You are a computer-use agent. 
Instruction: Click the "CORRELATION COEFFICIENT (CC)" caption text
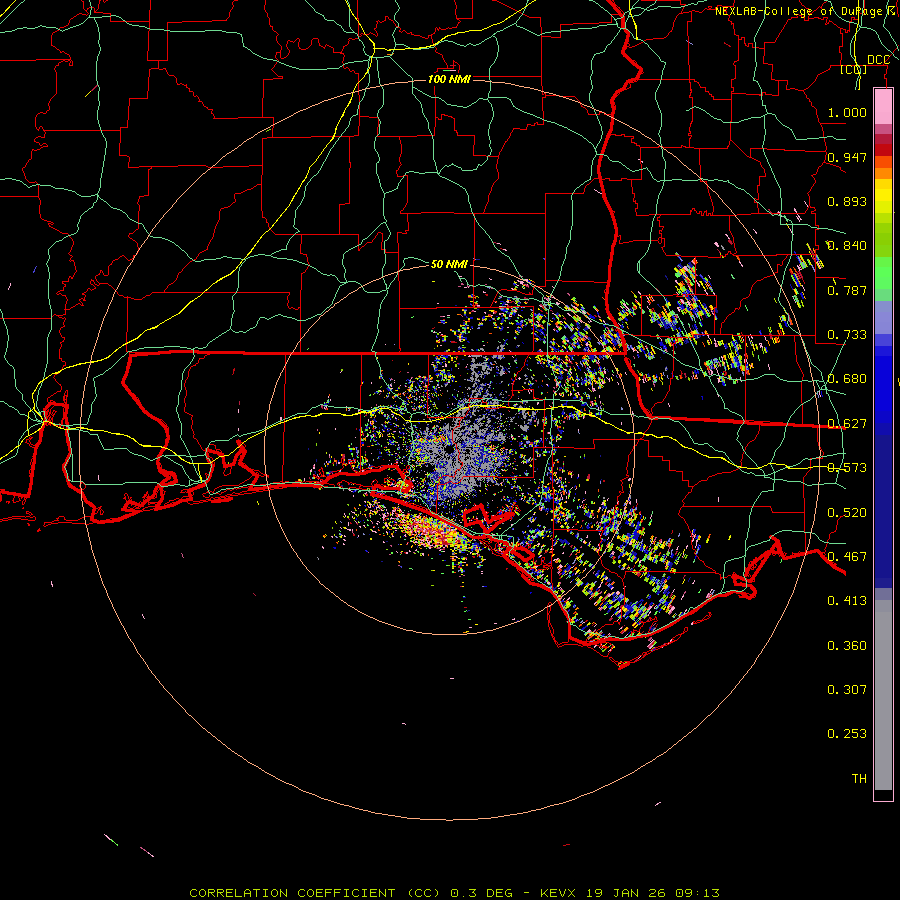[315, 893]
